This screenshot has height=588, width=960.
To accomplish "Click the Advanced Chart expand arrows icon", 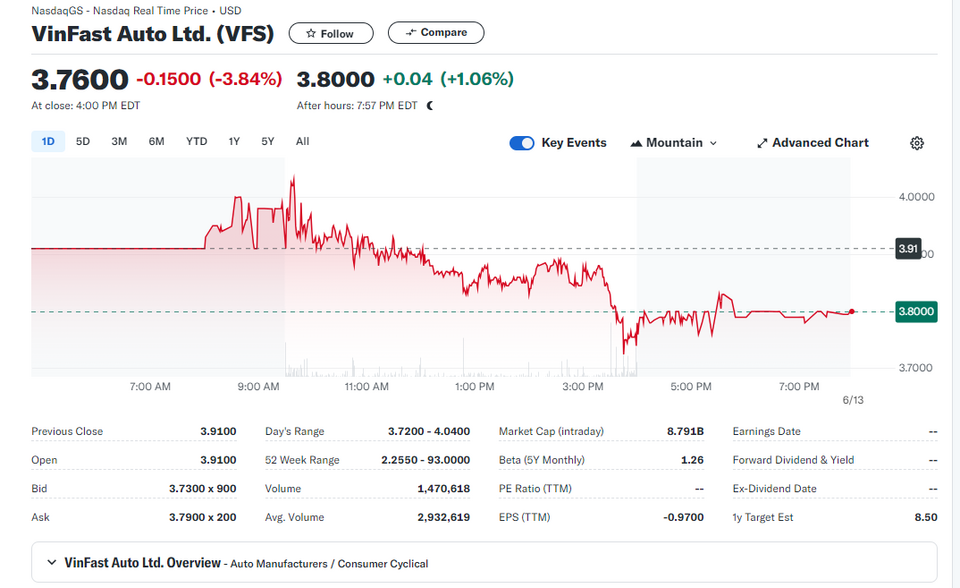I will [x=762, y=143].
